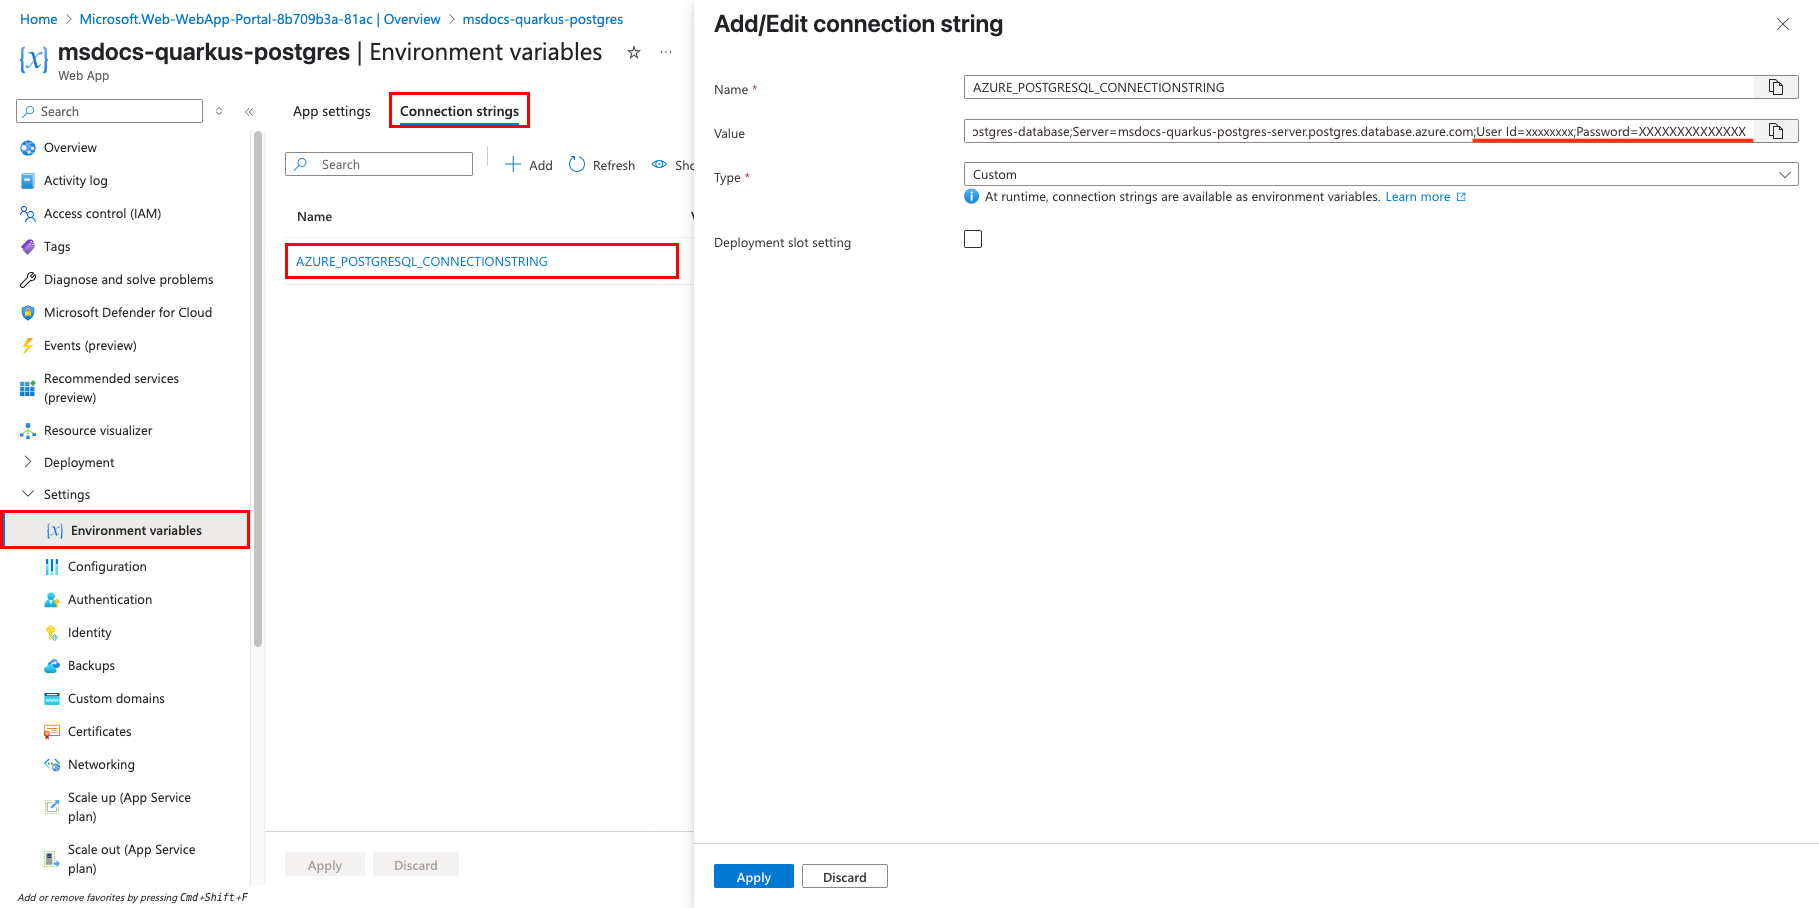
Task: Favorite the page with the star icon
Action: pos(633,53)
